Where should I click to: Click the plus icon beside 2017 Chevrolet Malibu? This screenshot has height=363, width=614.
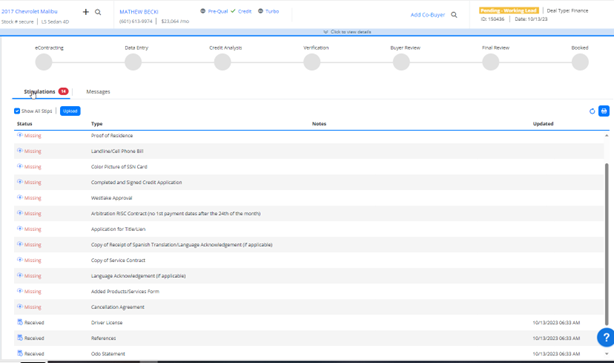pos(86,12)
